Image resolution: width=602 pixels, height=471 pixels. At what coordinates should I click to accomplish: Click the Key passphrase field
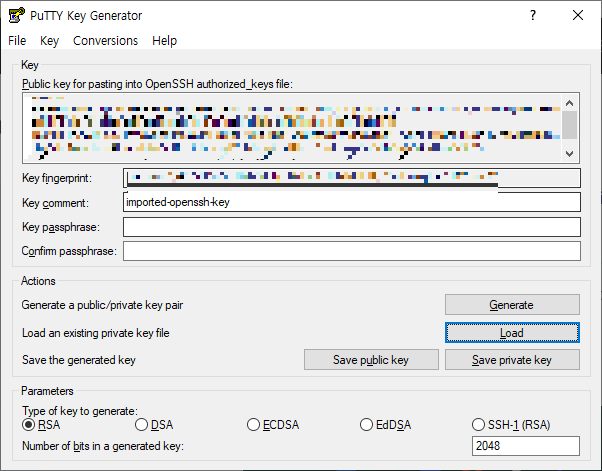click(352, 227)
